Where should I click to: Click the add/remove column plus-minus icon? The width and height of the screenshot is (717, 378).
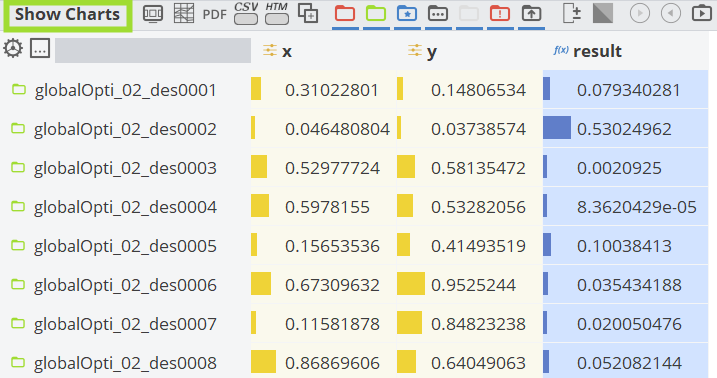point(572,13)
